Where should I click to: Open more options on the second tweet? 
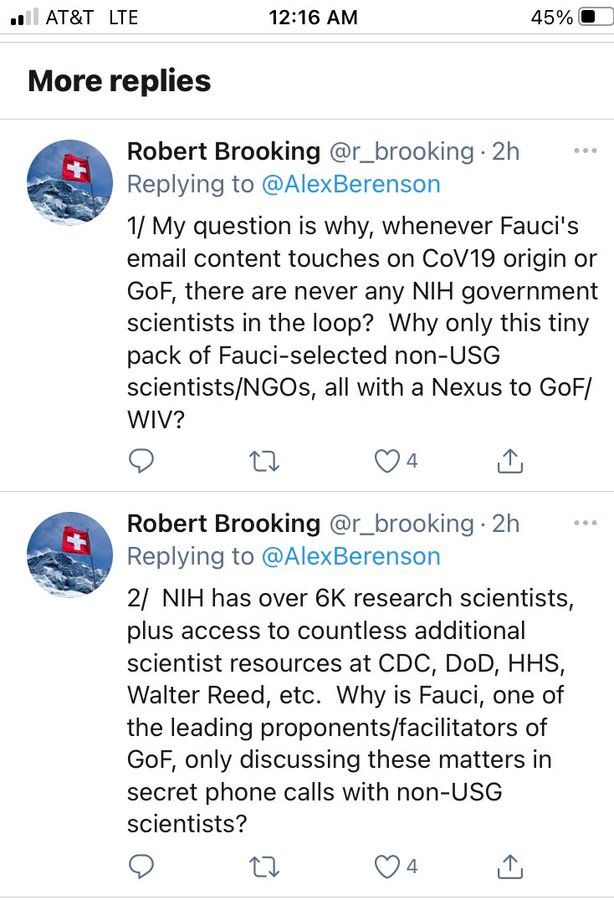(x=583, y=523)
